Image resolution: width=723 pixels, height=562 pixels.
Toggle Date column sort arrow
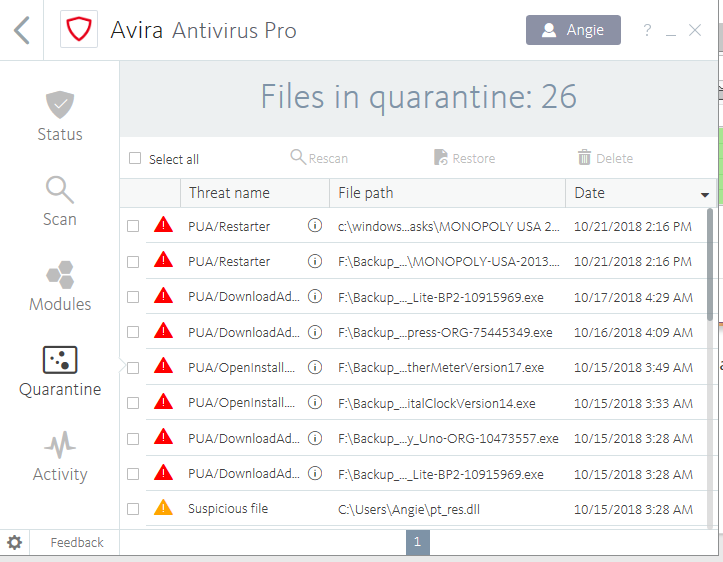705,195
